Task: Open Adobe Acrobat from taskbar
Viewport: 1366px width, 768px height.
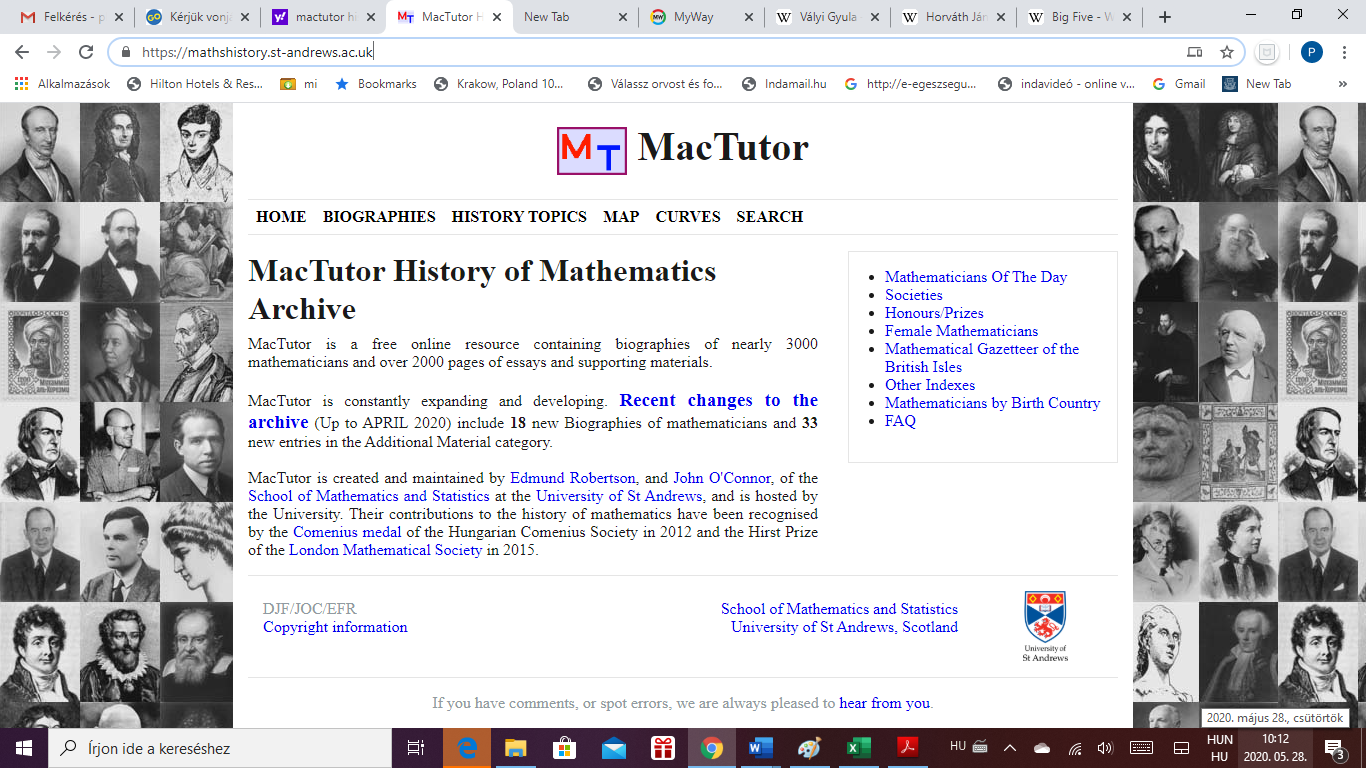Action: tap(907, 748)
